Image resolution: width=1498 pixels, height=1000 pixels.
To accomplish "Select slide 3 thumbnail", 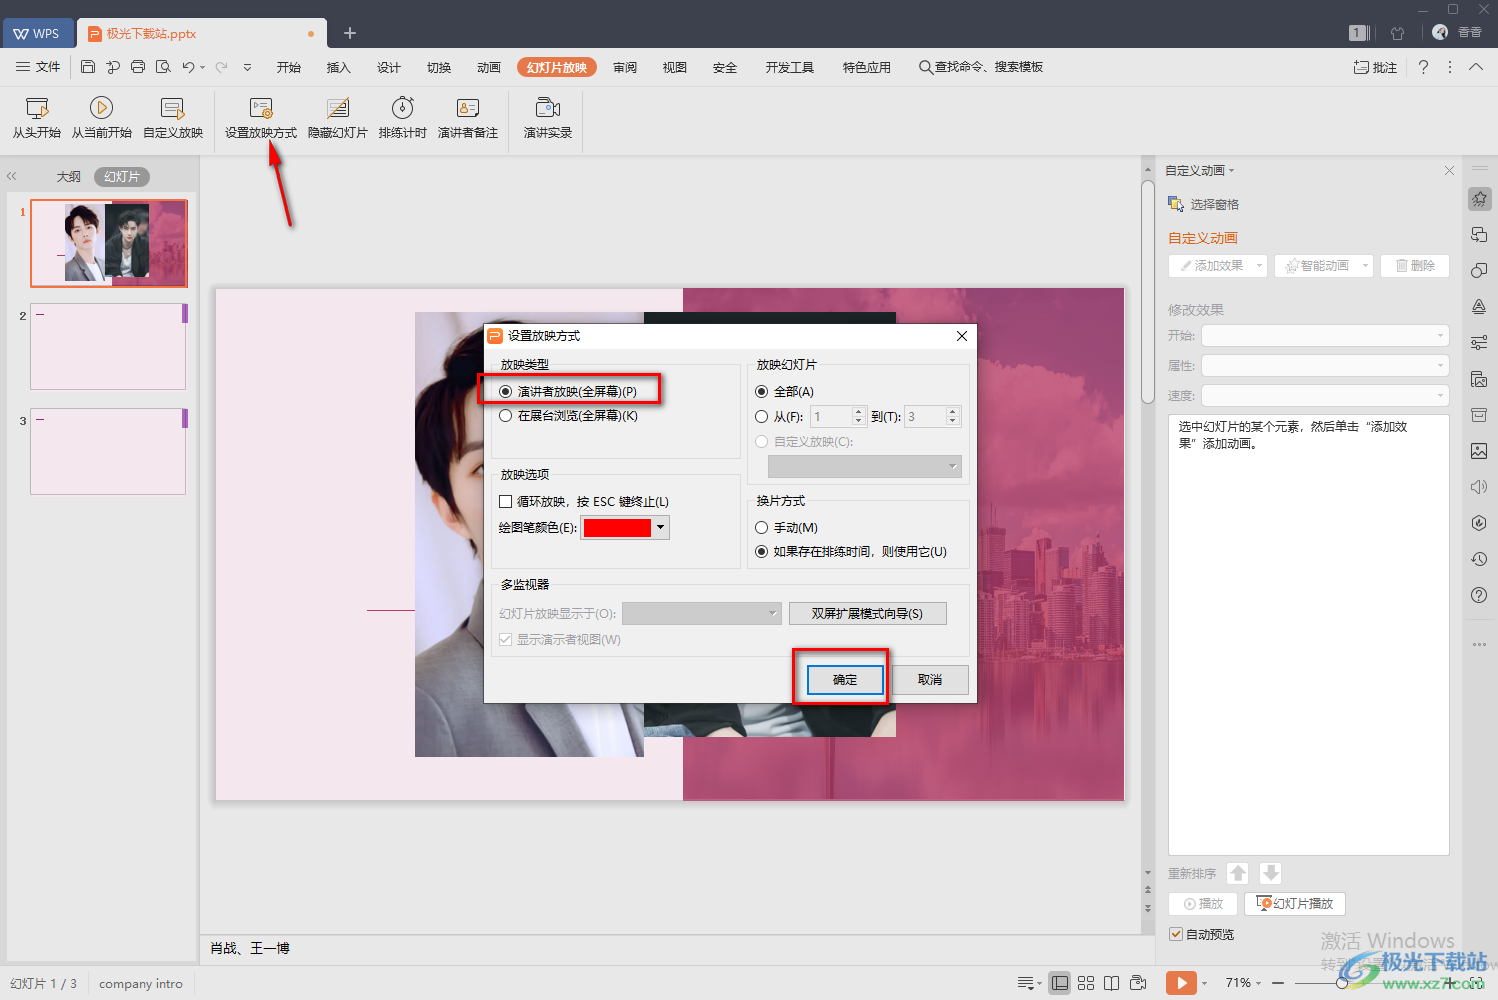I will [108, 451].
